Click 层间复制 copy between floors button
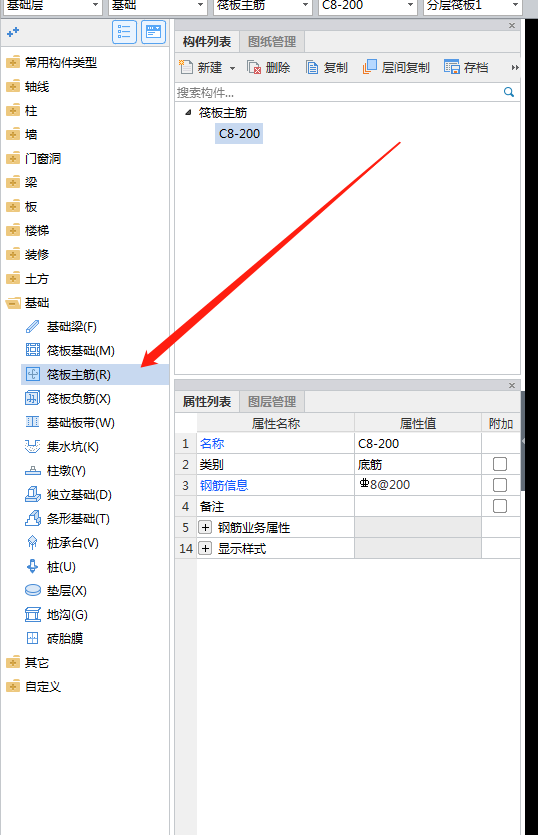Image resolution: width=538 pixels, height=835 pixels. [x=396, y=67]
